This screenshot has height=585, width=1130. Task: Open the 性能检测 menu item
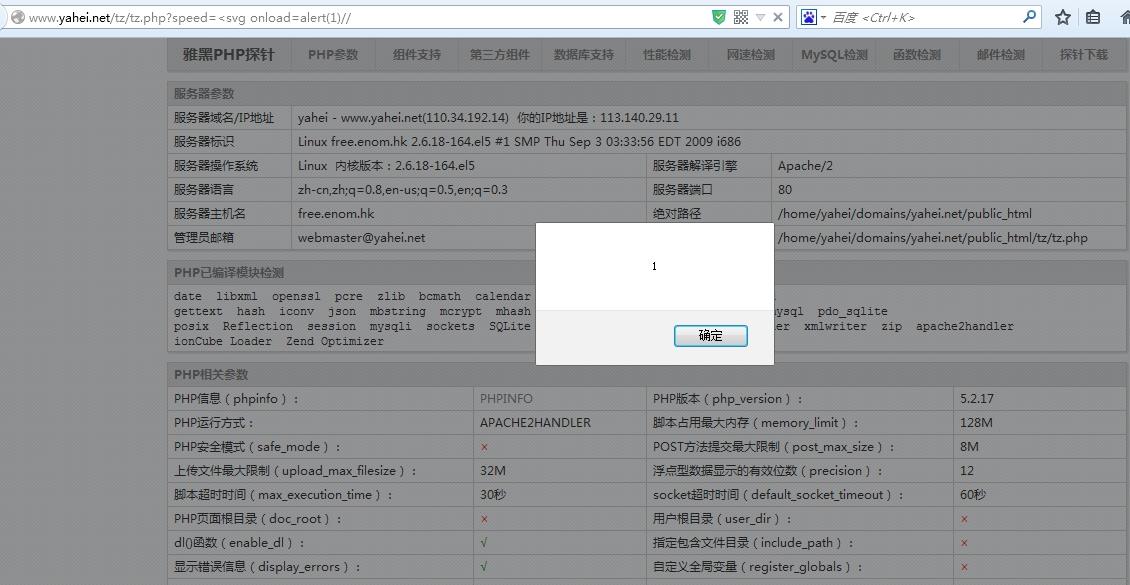(x=665, y=55)
